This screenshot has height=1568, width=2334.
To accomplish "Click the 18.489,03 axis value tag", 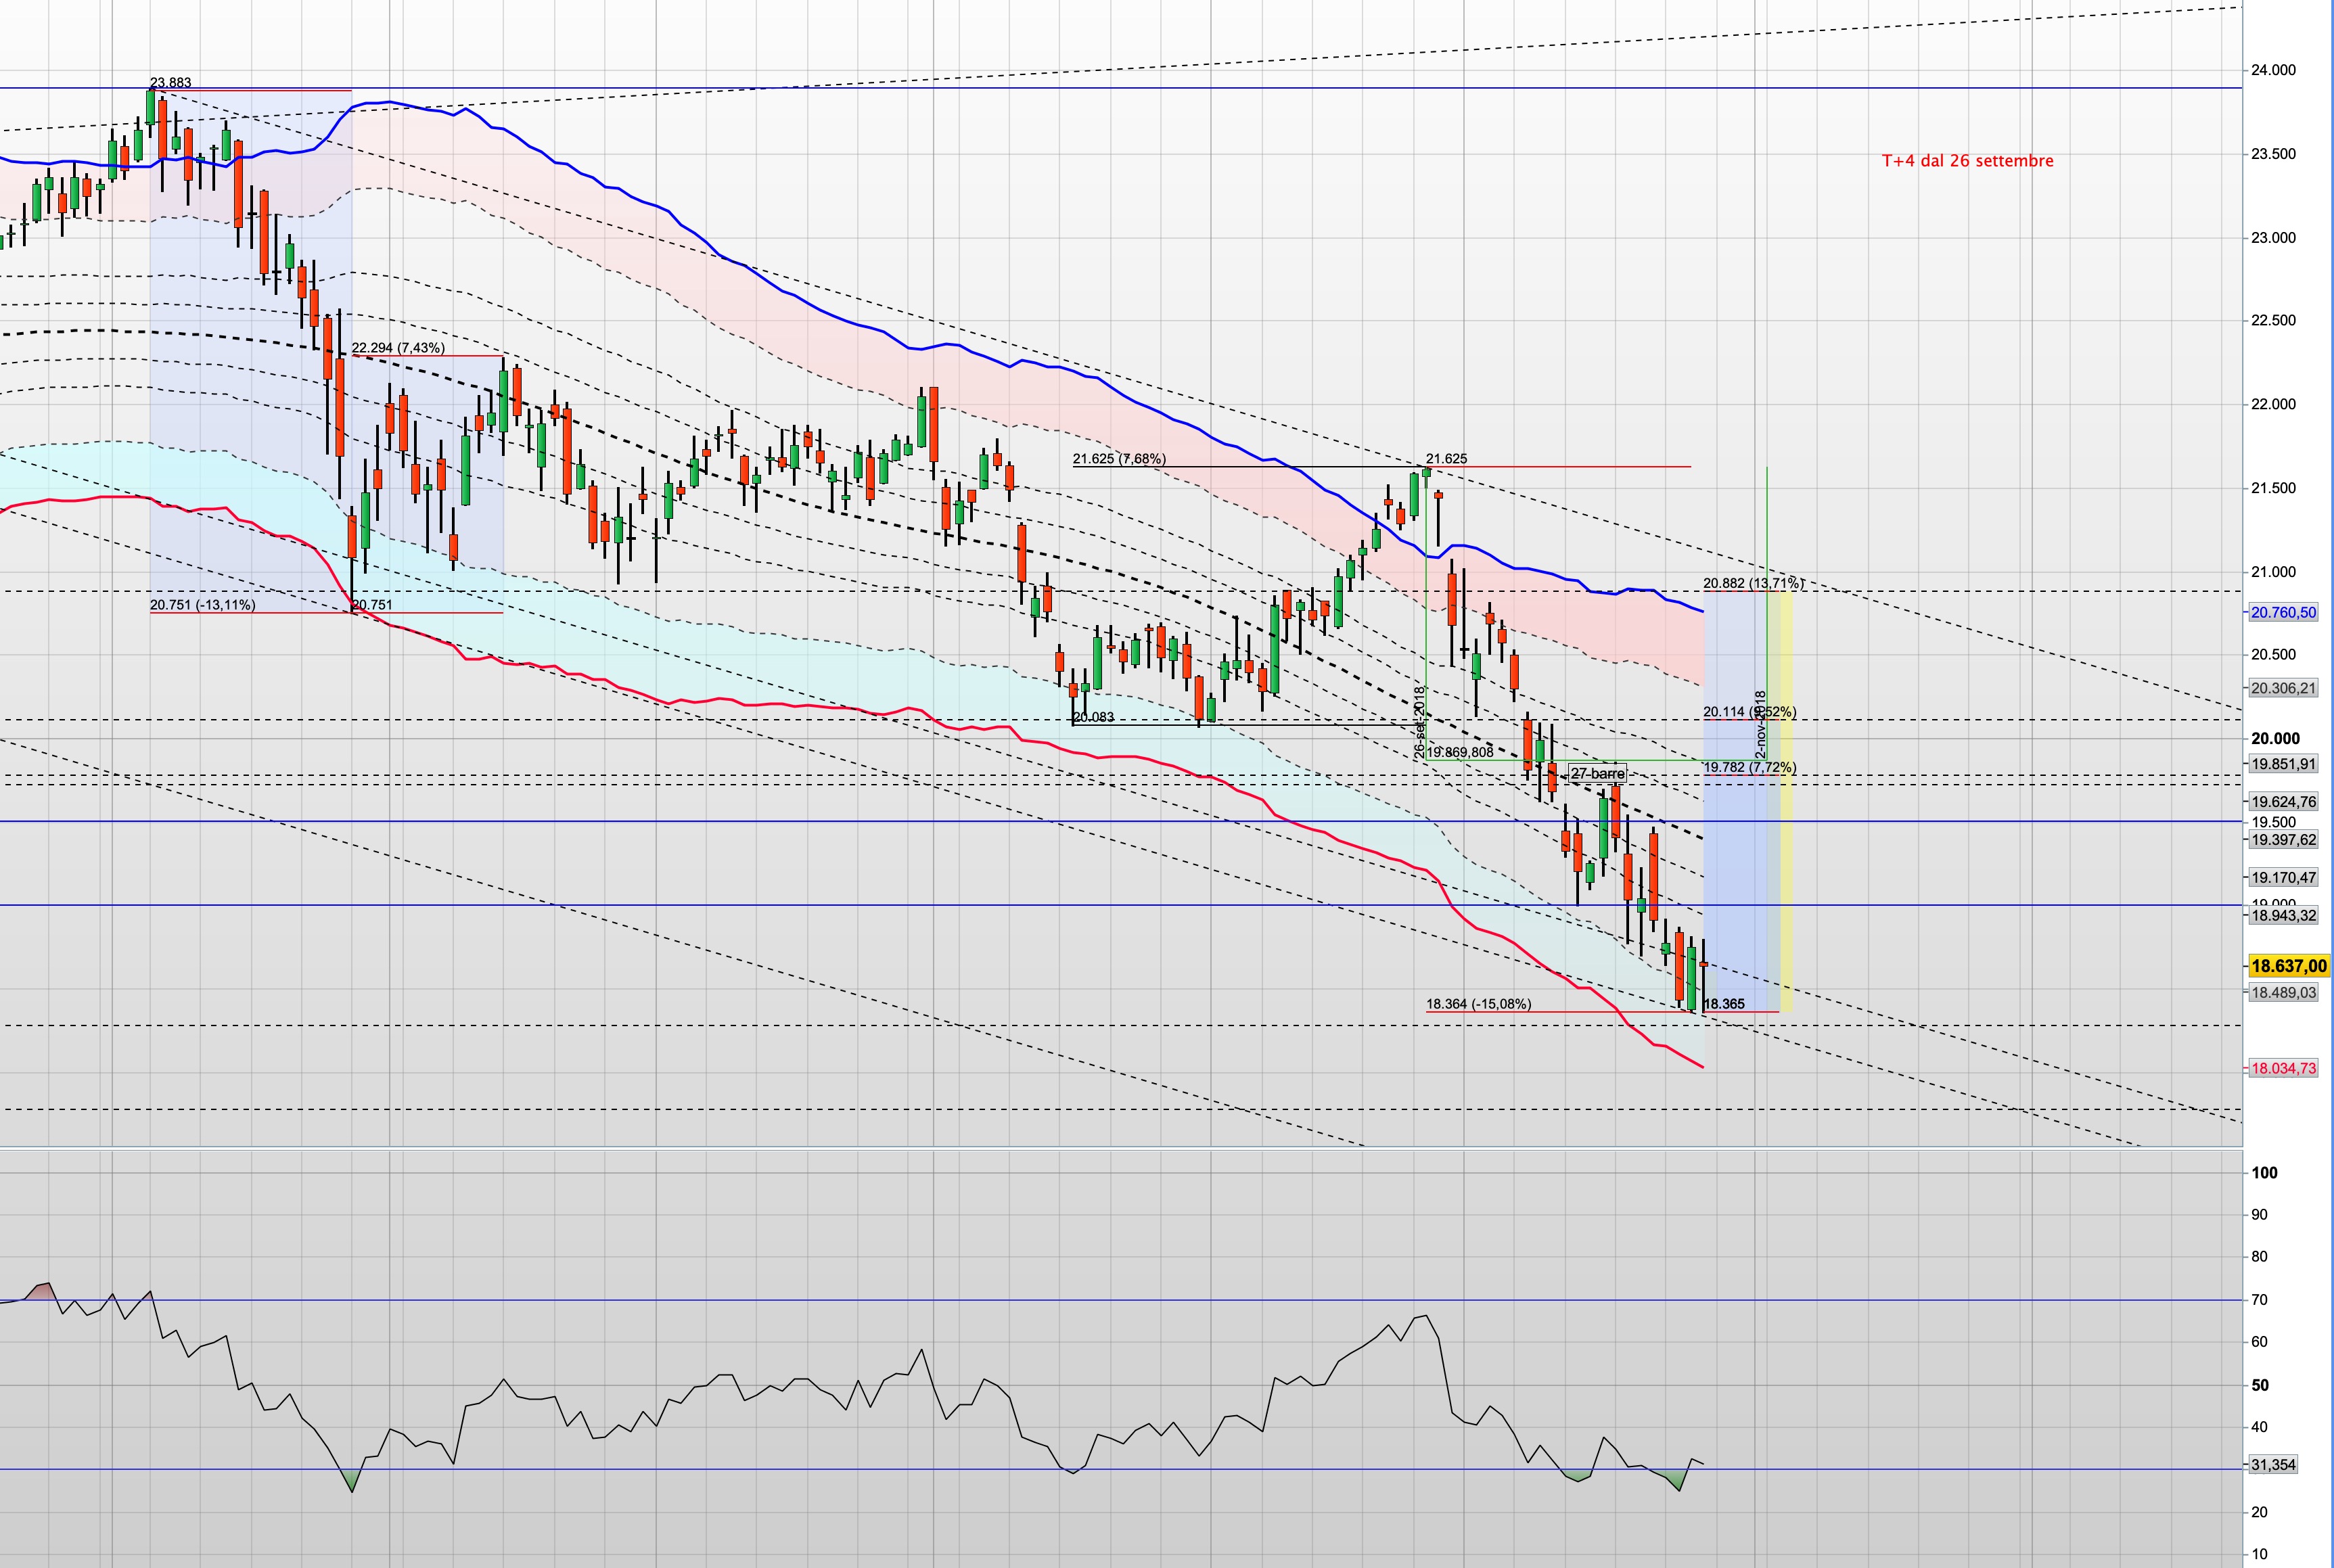I will pyautogui.click(x=2283, y=993).
